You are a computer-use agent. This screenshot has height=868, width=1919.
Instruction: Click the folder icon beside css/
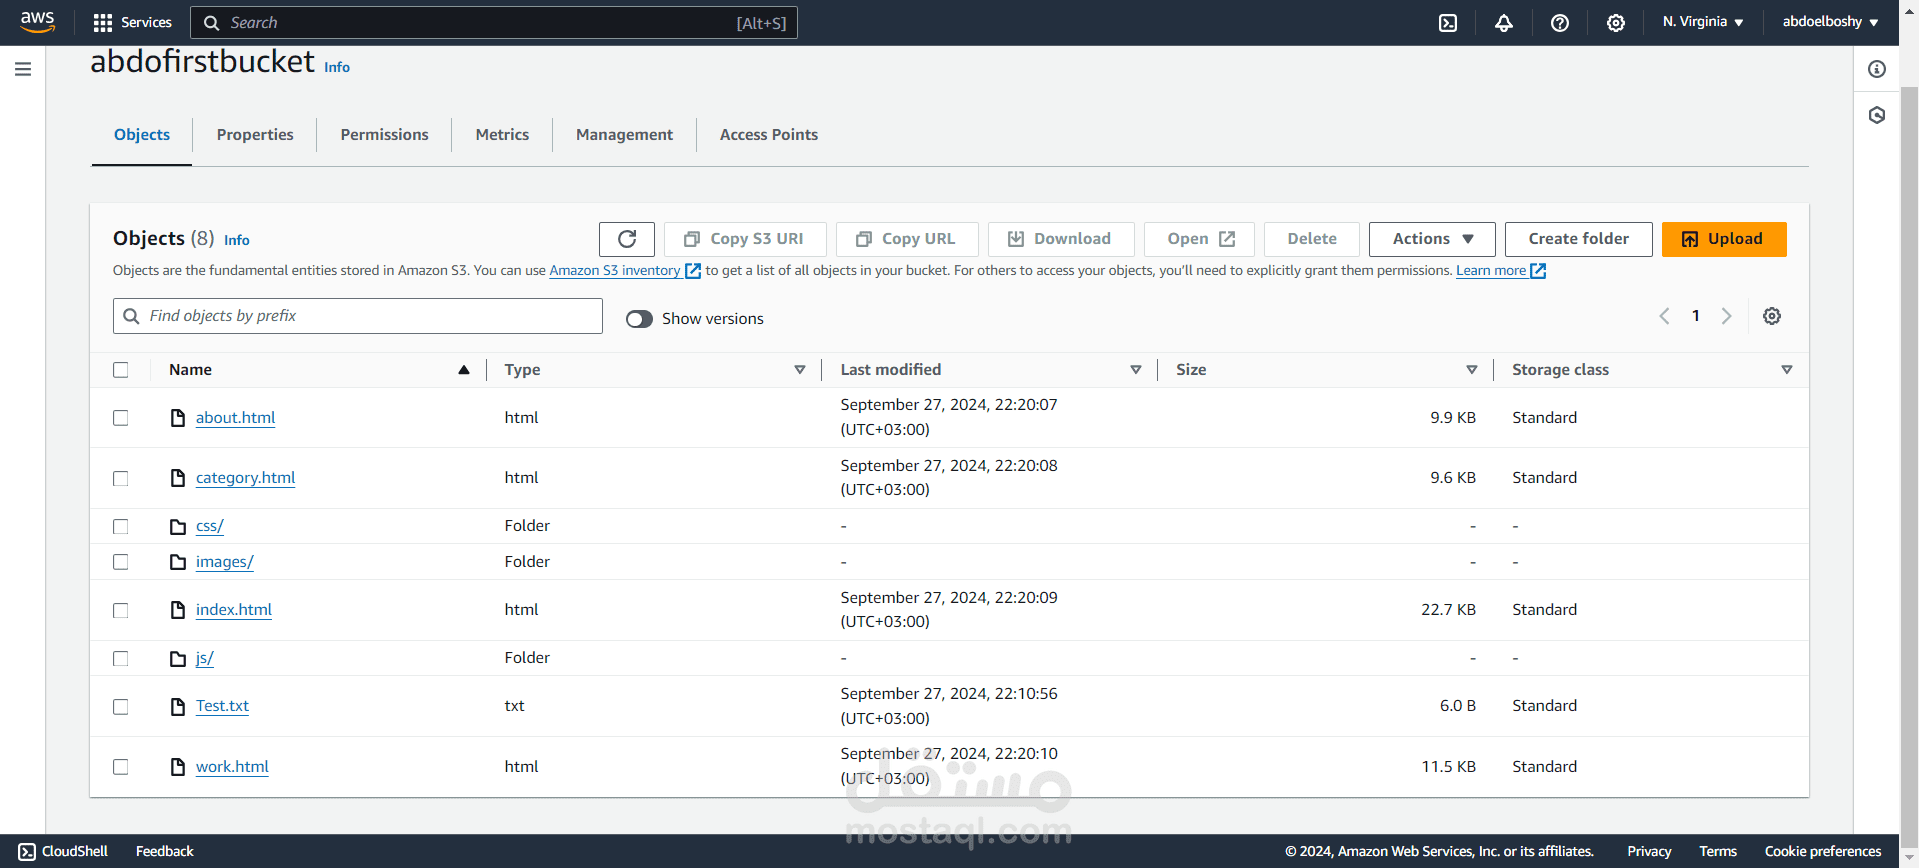(x=178, y=526)
